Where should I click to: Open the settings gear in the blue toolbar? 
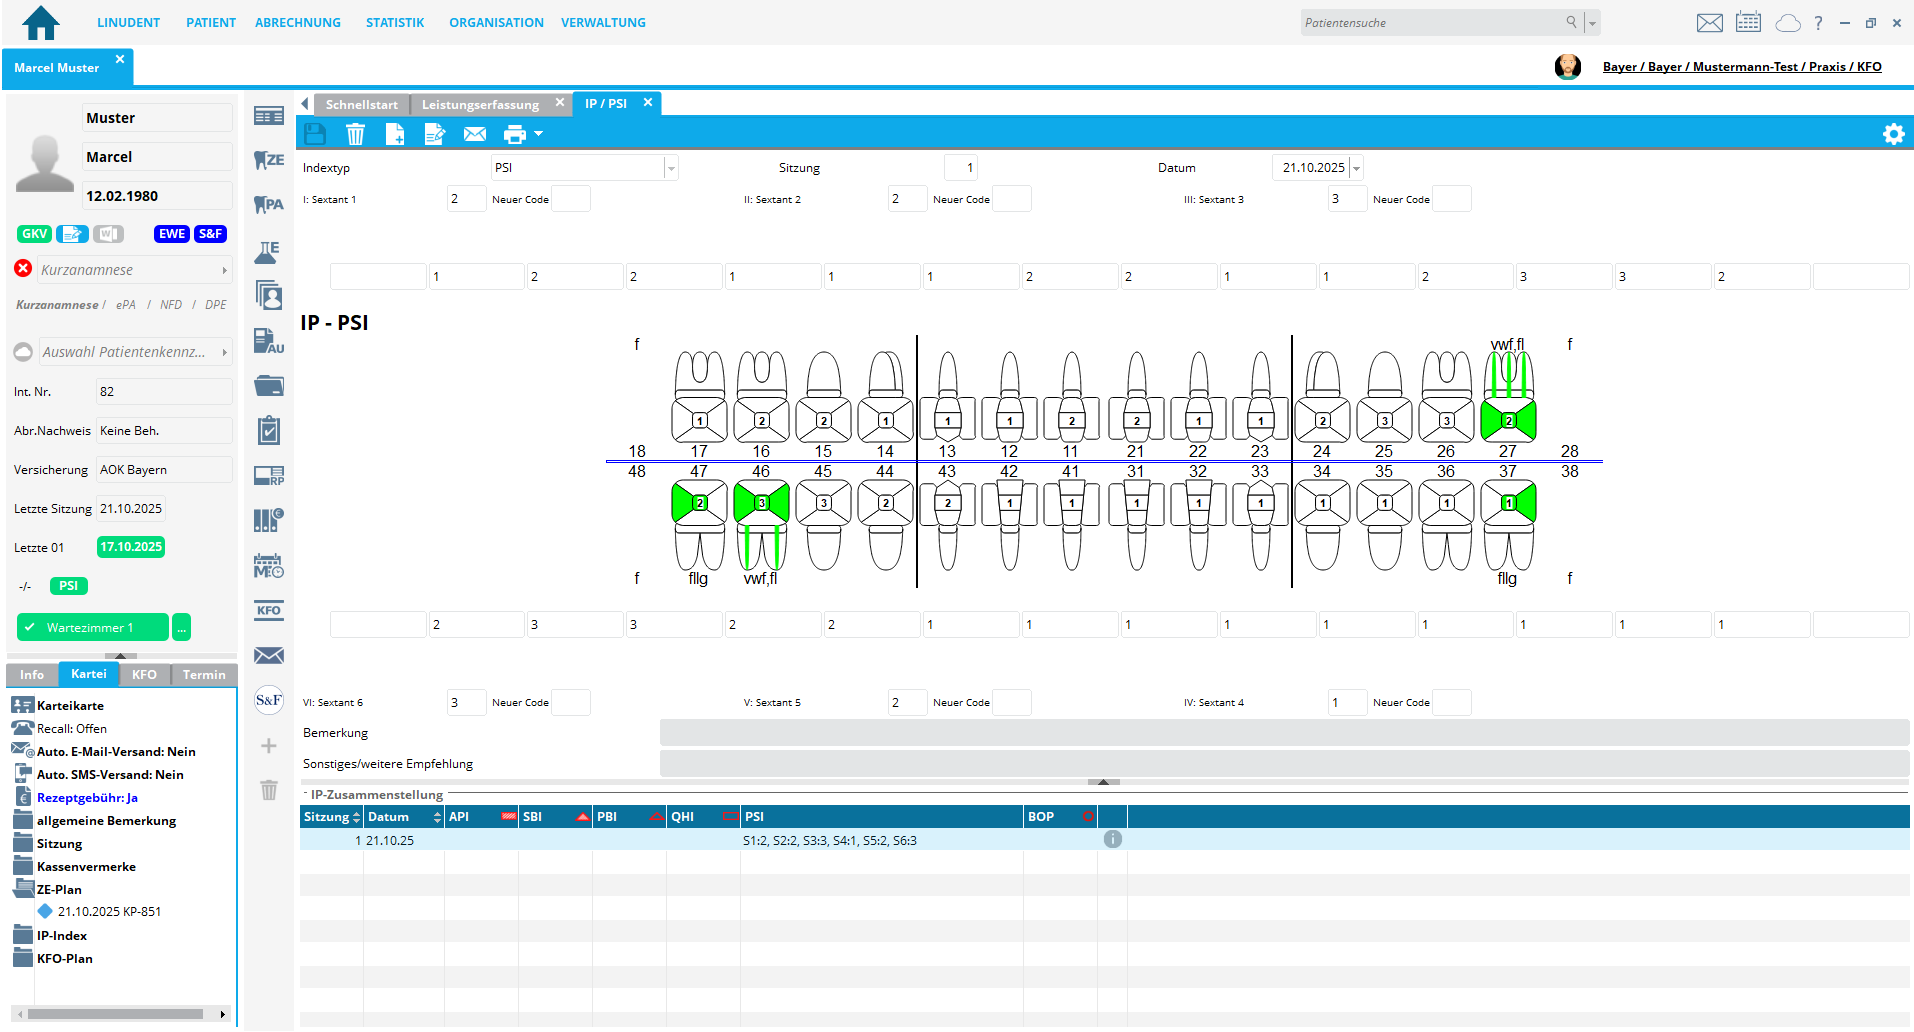[x=1893, y=134]
